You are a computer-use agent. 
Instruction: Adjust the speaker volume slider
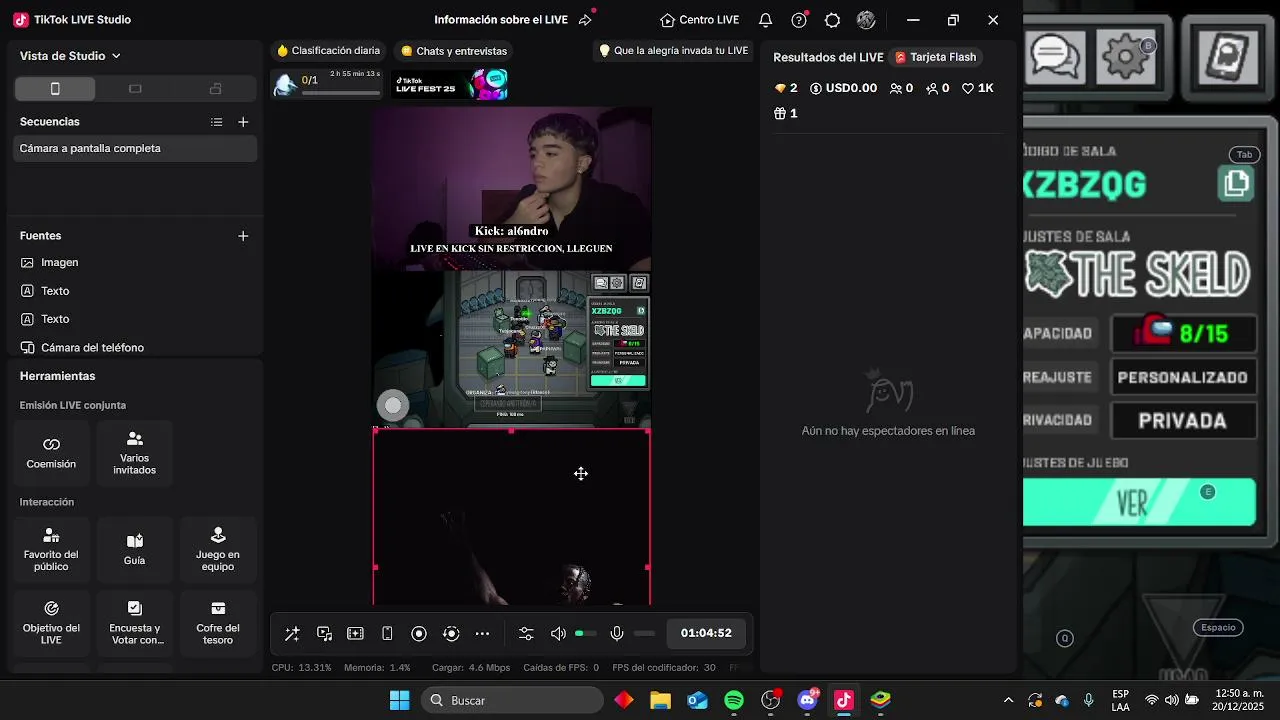[x=586, y=633]
